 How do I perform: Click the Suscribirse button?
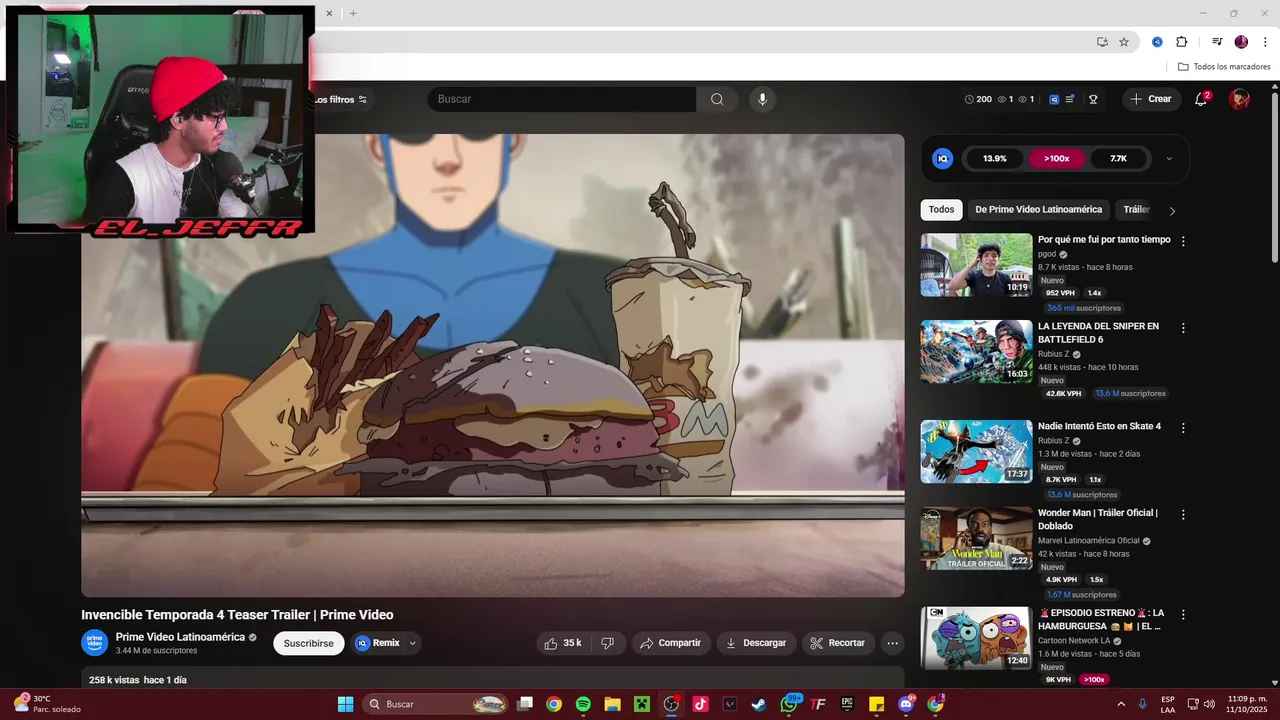[309, 643]
